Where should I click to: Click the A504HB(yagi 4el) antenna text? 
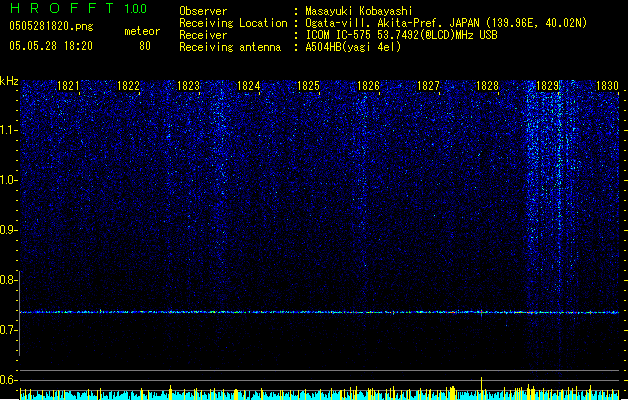353,47
